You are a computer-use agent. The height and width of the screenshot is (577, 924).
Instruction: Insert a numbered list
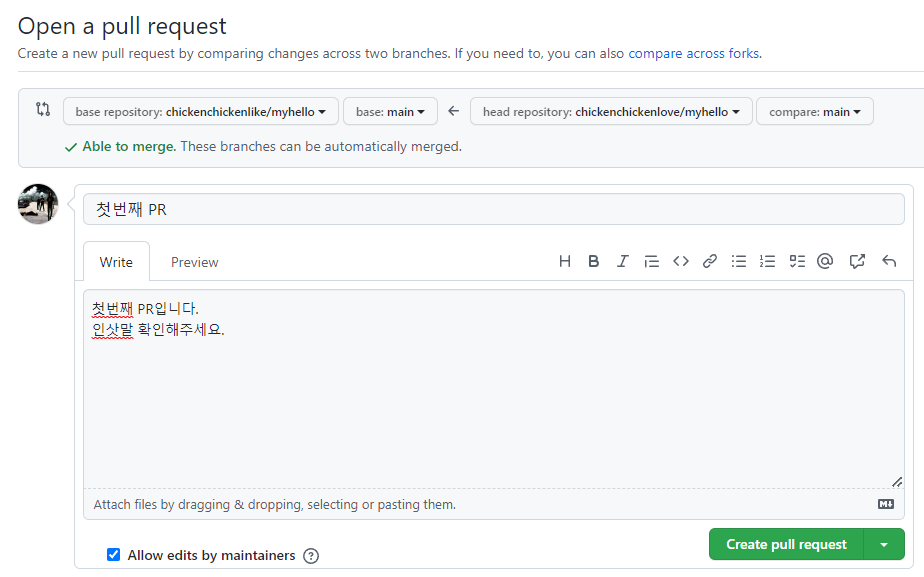tap(767, 261)
